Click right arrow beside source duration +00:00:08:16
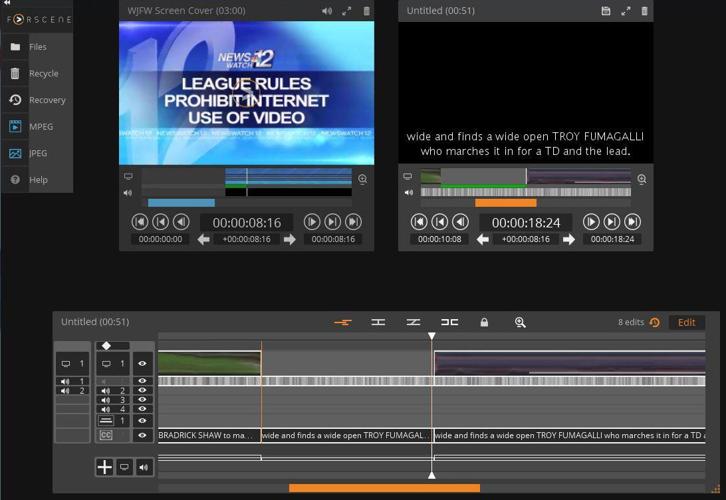The height and width of the screenshot is (500, 726). coord(290,239)
